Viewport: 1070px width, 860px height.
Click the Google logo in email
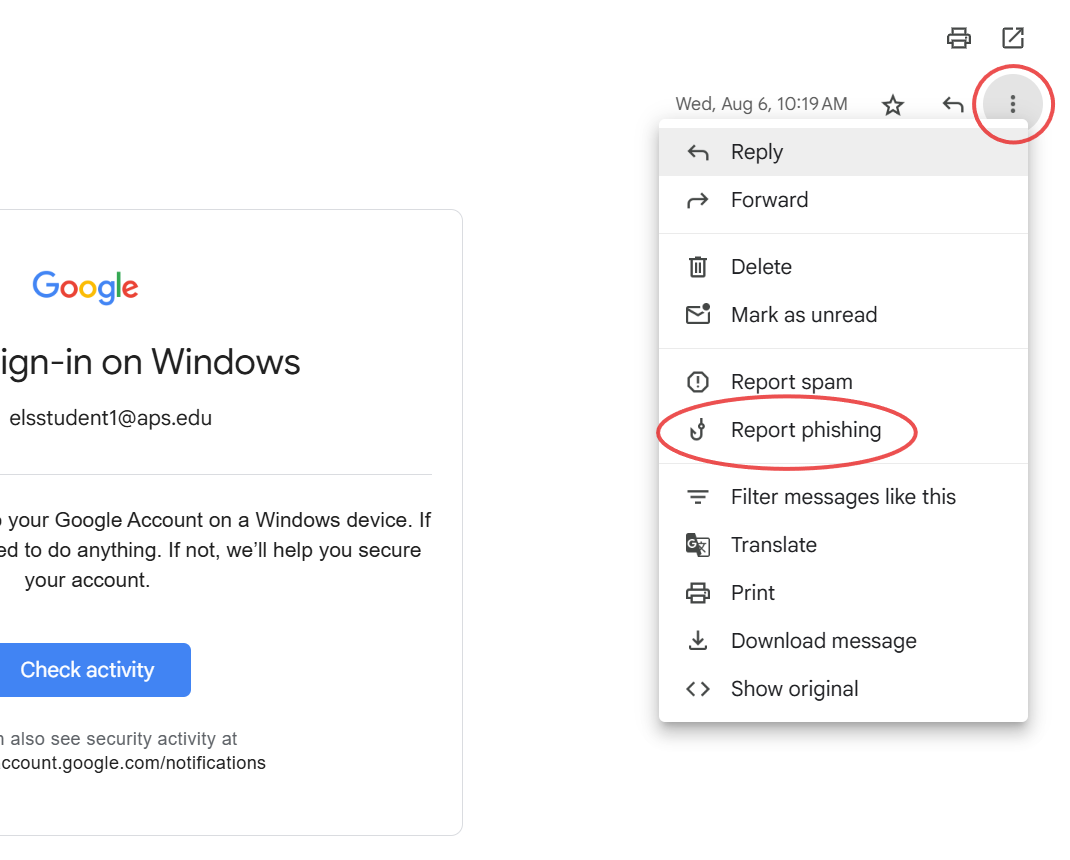coord(85,287)
